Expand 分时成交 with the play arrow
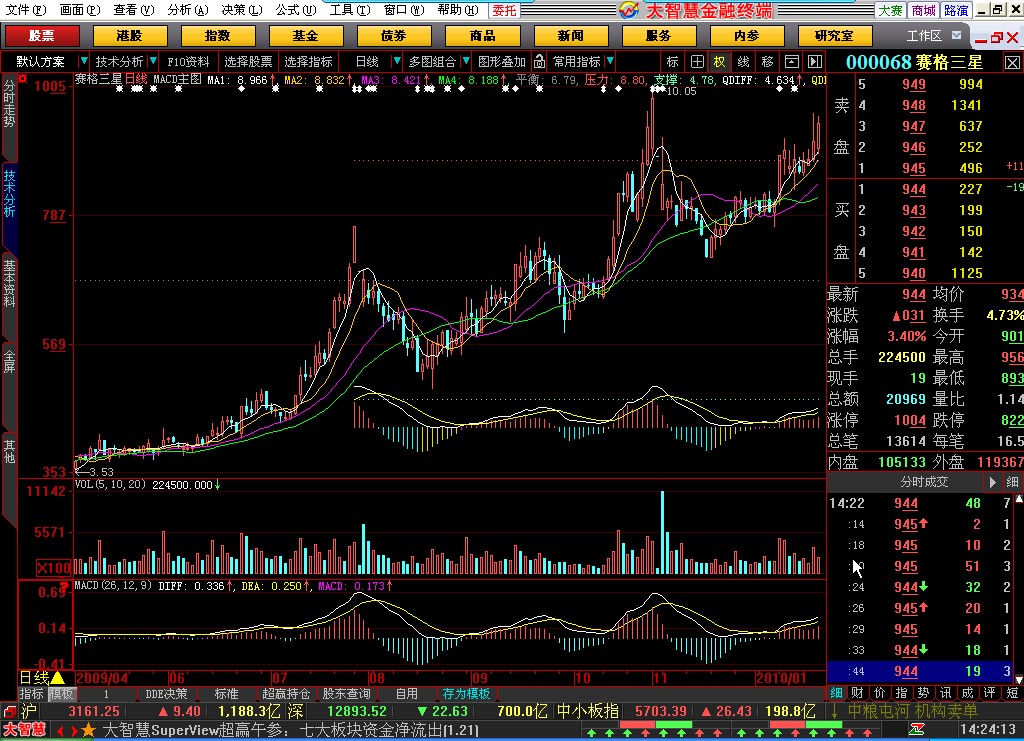Image resolution: width=1024 pixels, height=741 pixels. 992,482
